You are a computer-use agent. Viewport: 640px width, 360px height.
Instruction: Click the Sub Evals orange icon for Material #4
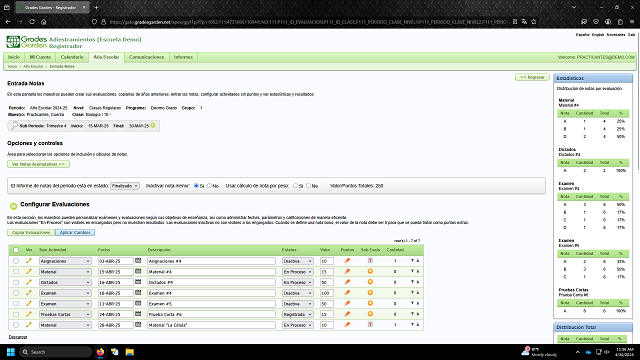click(370, 271)
